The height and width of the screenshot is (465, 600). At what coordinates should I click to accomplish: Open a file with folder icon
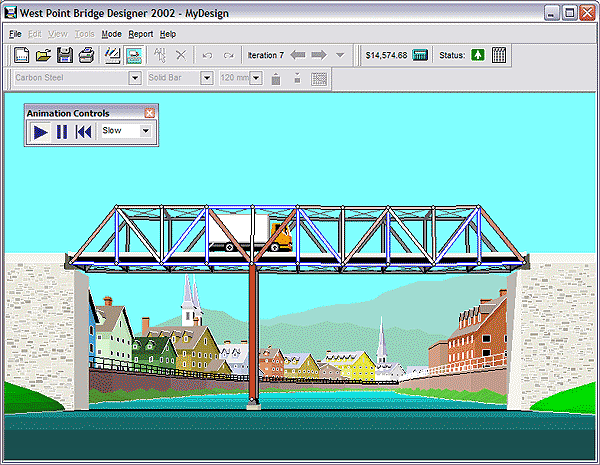(x=43, y=55)
